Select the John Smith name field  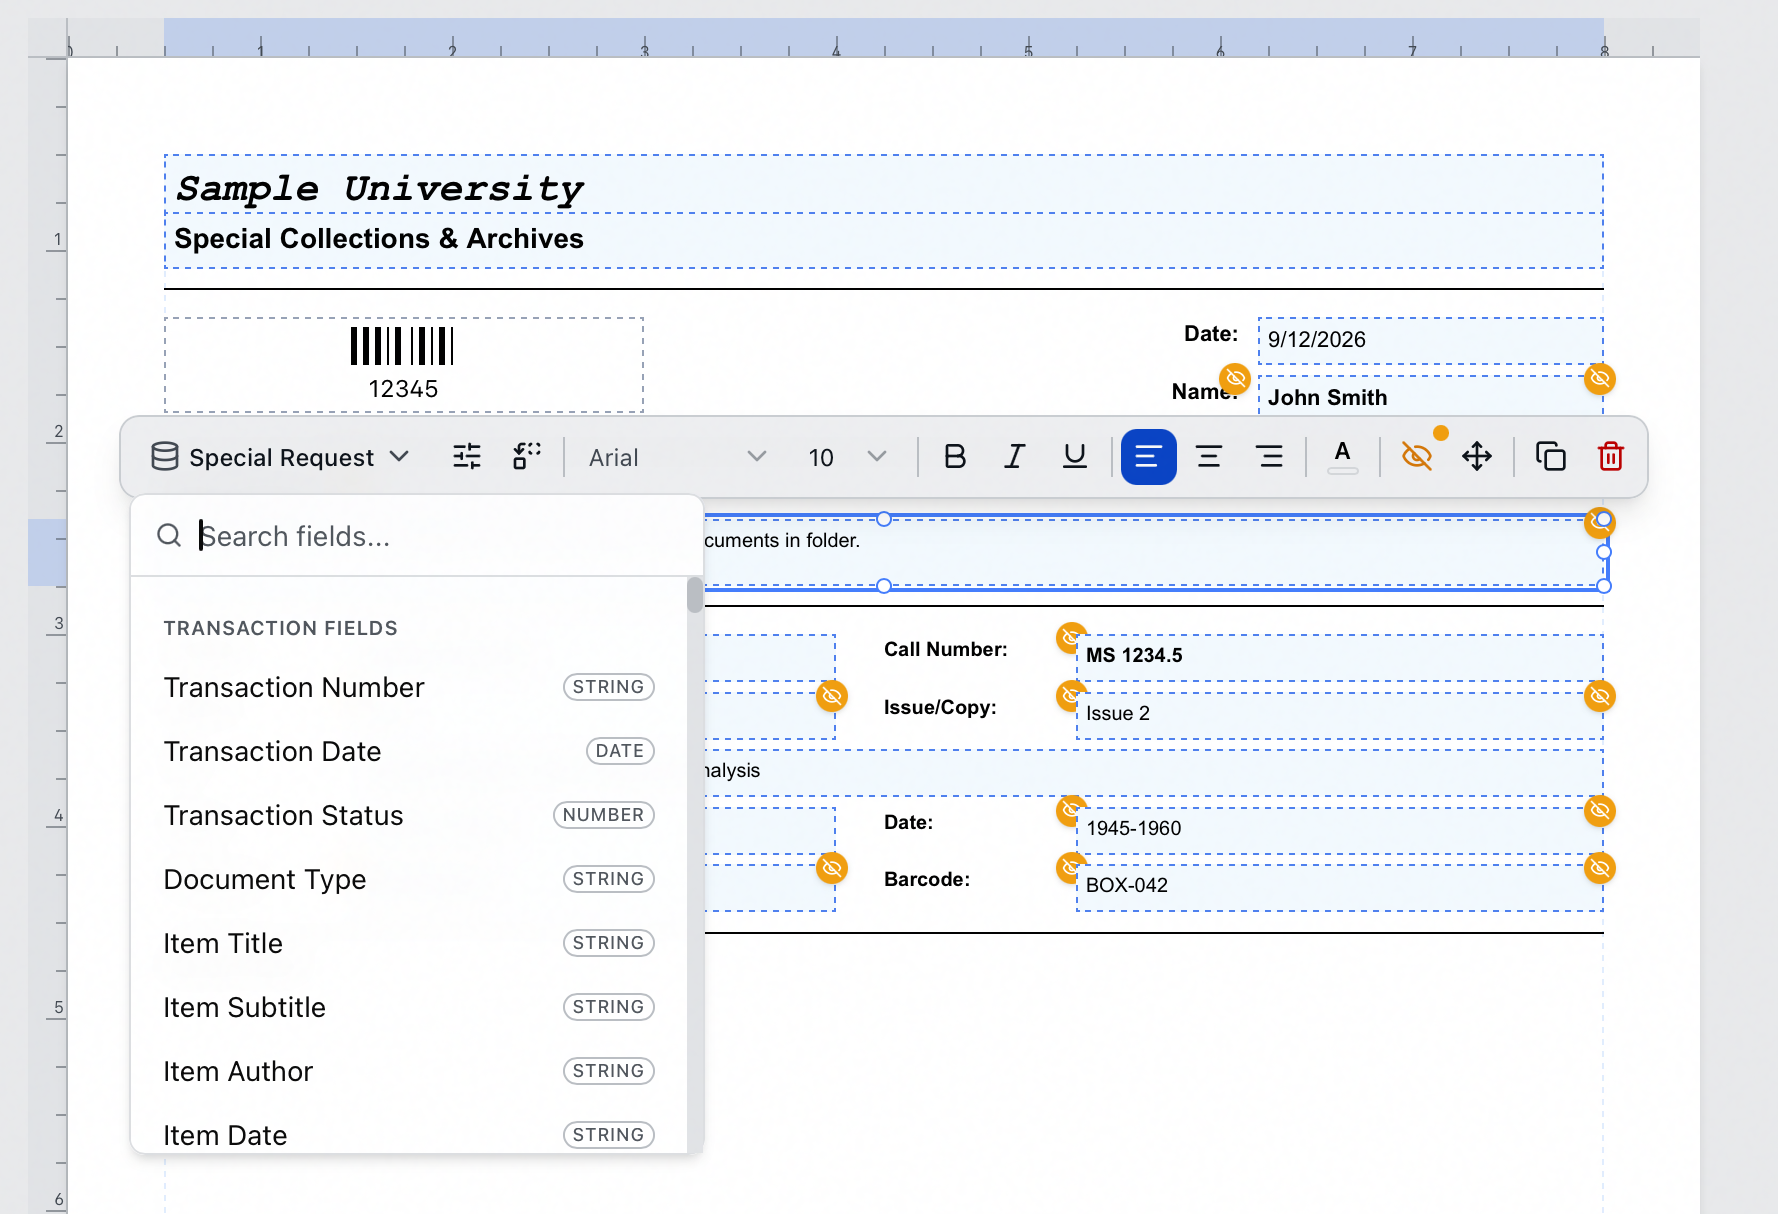point(1430,397)
